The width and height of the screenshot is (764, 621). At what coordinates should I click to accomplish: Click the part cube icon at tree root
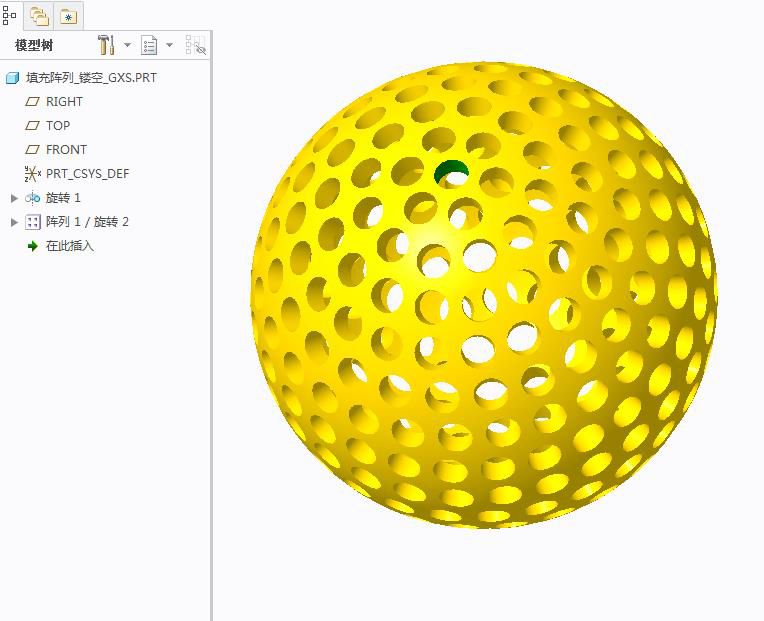coord(12,77)
